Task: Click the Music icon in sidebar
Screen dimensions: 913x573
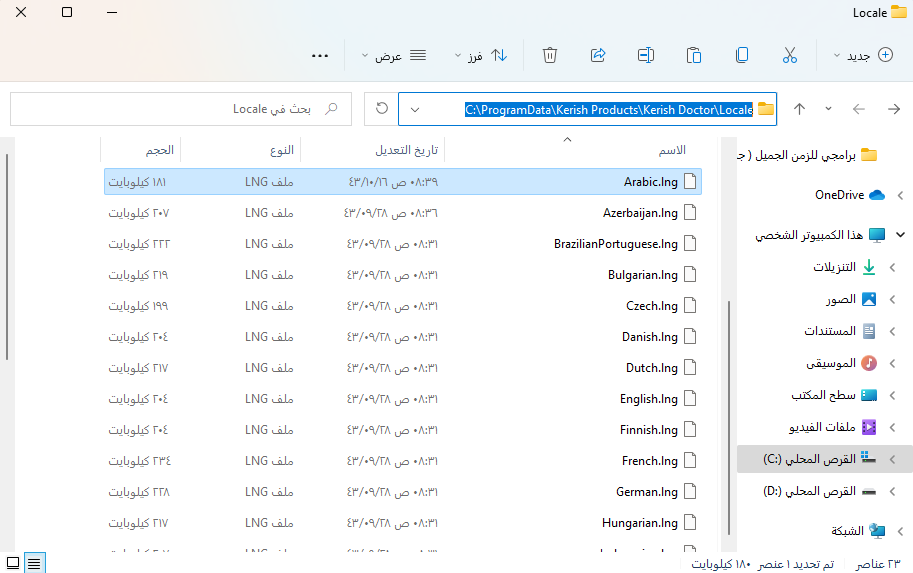Action: pos(869,363)
